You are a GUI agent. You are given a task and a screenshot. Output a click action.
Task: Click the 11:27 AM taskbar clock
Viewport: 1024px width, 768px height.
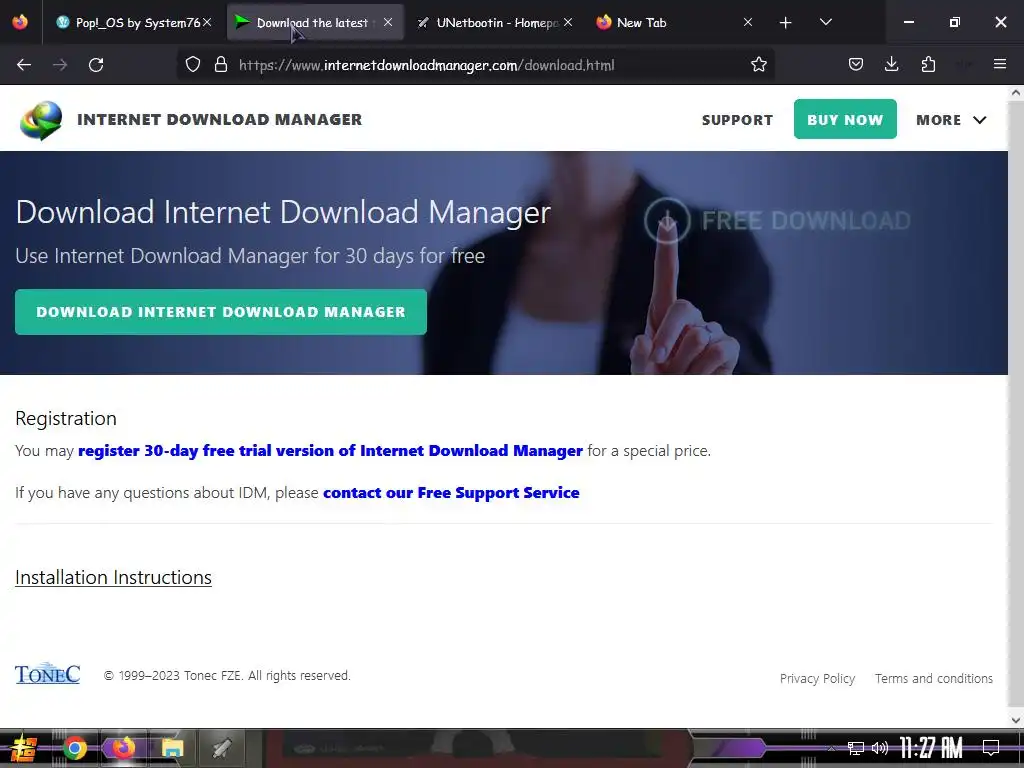click(x=931, y=748)
